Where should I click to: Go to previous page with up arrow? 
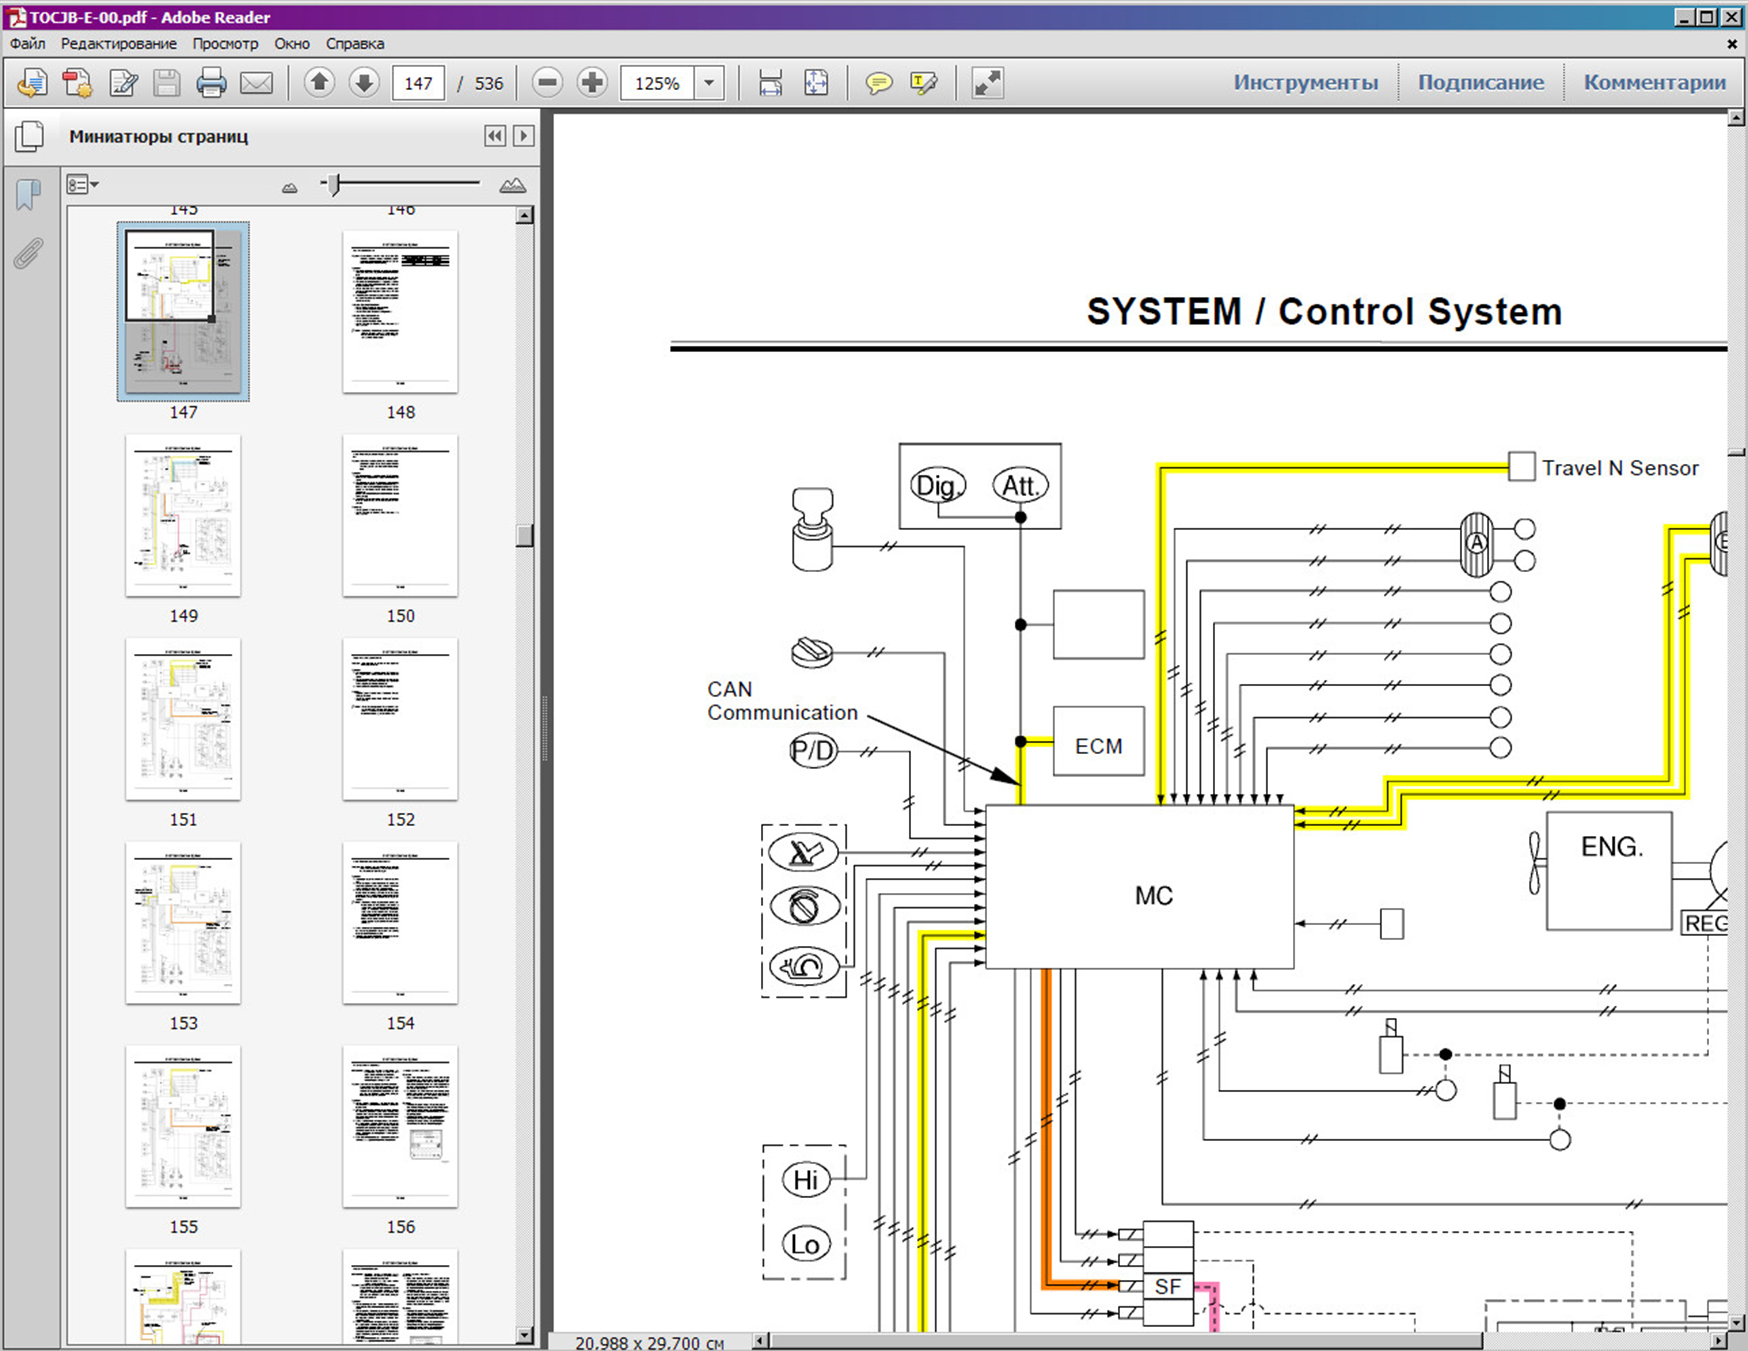(x=319, y=83)
